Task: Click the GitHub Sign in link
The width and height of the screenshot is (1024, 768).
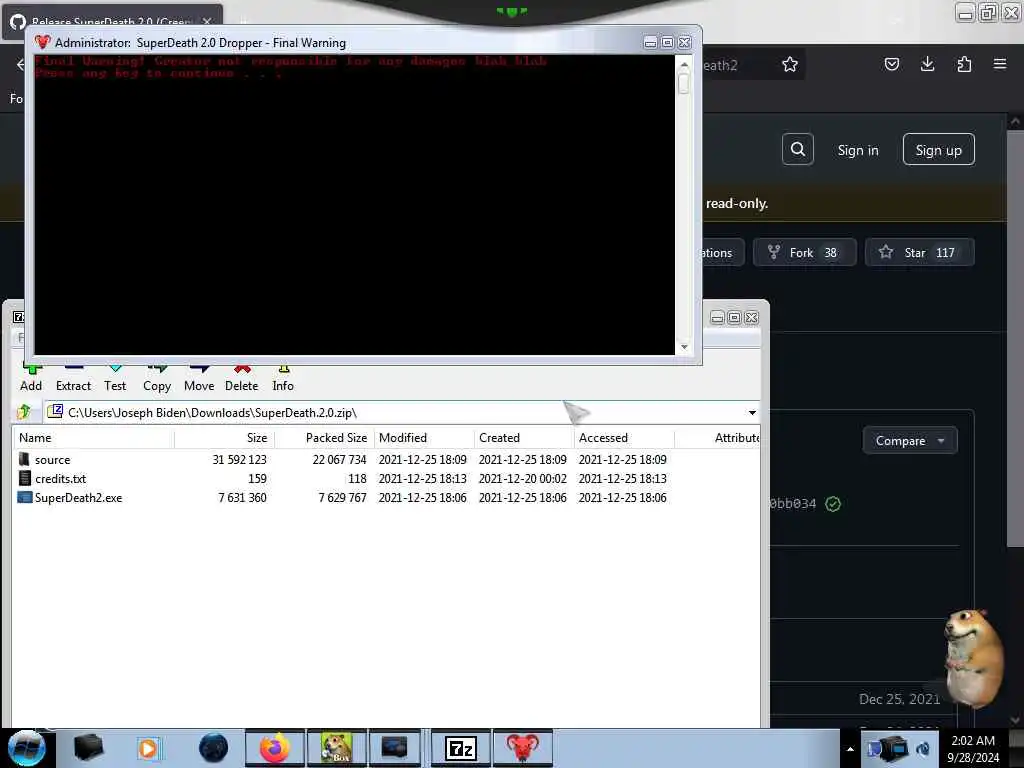Action: pyautogui.click(x=857, y=150)
